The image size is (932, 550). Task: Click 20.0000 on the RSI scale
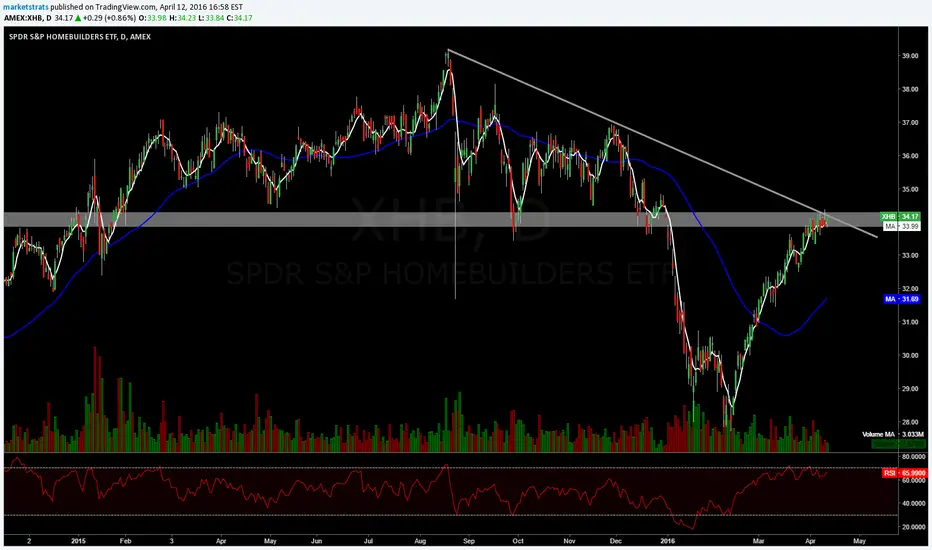(x=914, y=527)
